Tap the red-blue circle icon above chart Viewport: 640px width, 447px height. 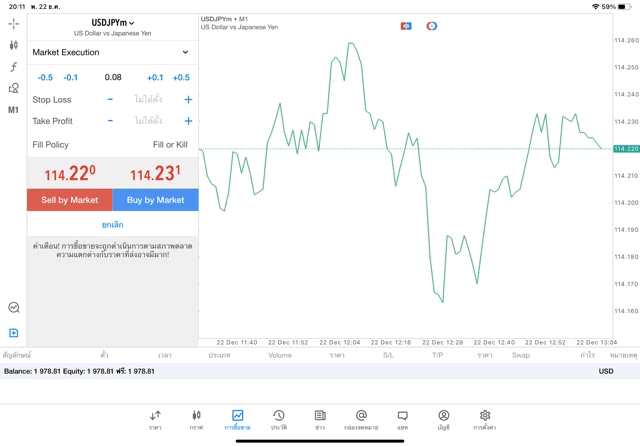(432, 26)
